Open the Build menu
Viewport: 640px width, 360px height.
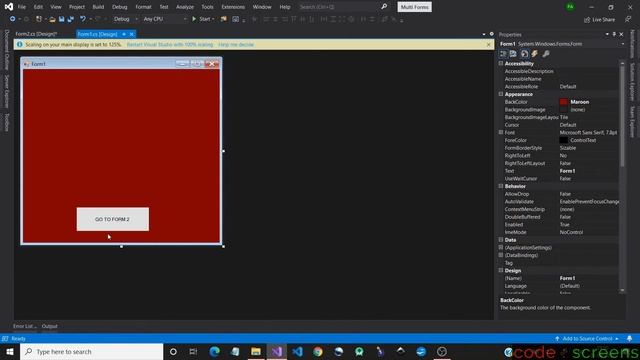pyautogui.click(x=98, y=7)
